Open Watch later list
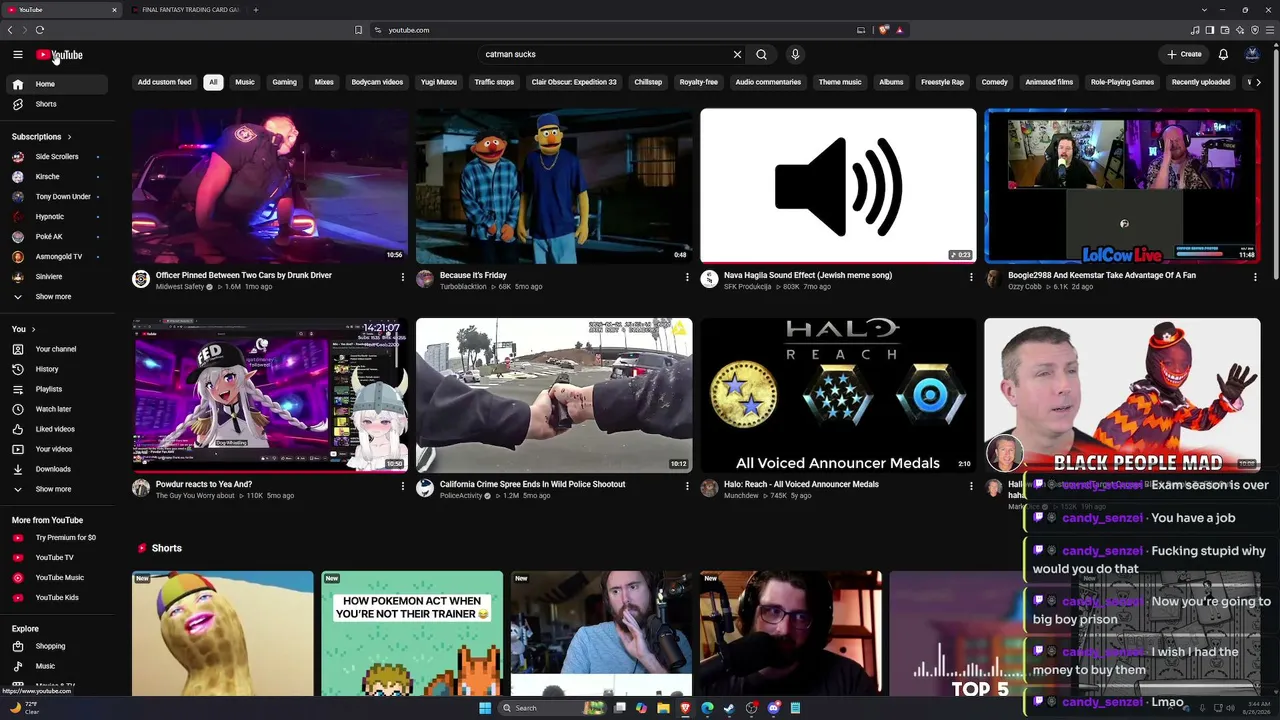Screen dimensions: 1280x720 point(56,409)
